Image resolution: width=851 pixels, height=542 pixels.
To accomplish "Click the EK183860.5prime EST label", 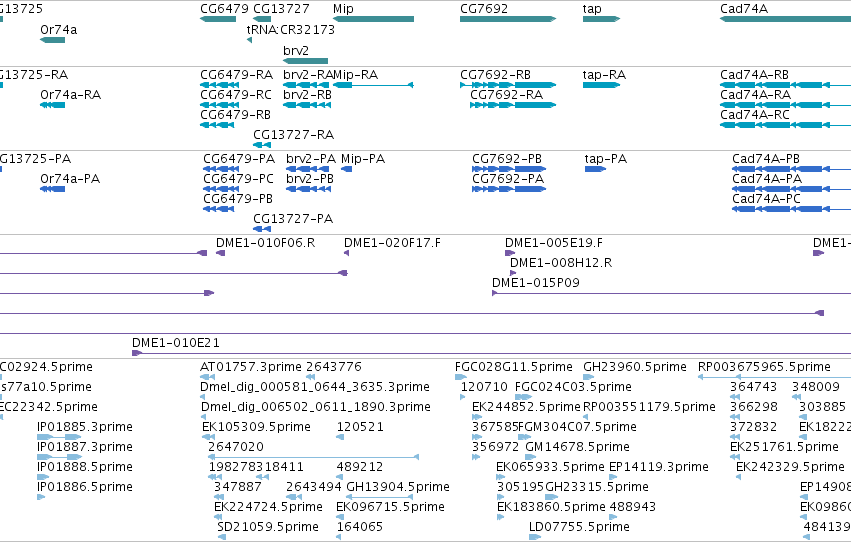I will (x=551, y=507).
